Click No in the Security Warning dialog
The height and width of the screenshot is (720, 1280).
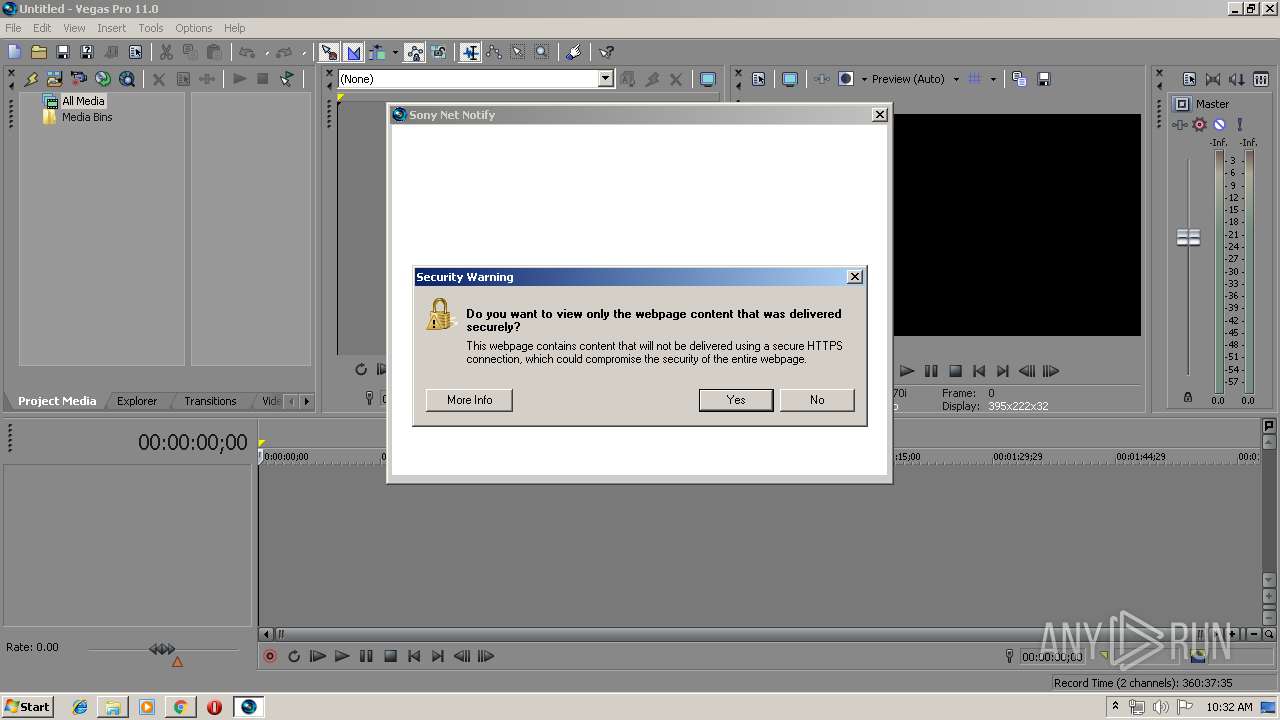click(817, 400)
